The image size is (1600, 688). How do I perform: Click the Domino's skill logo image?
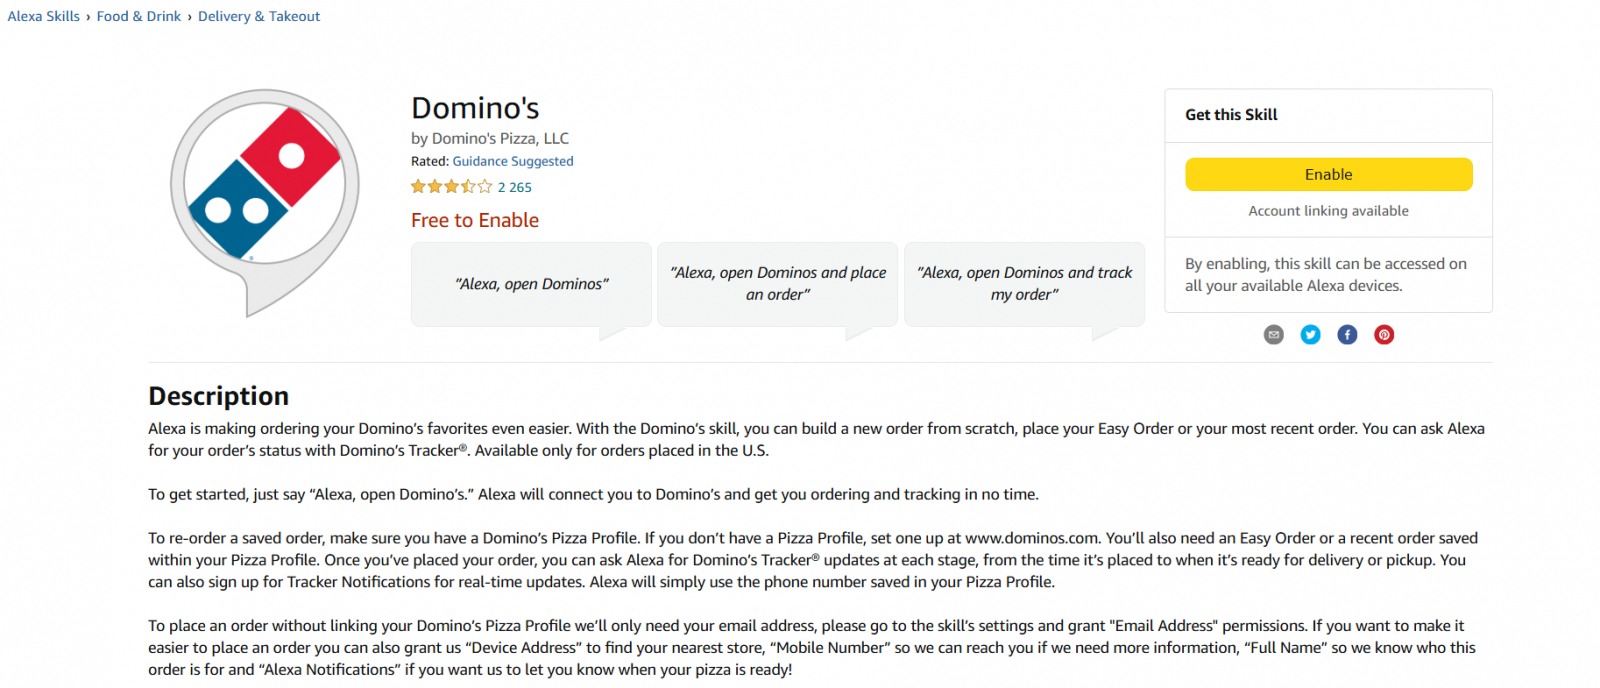click(264, 200)
